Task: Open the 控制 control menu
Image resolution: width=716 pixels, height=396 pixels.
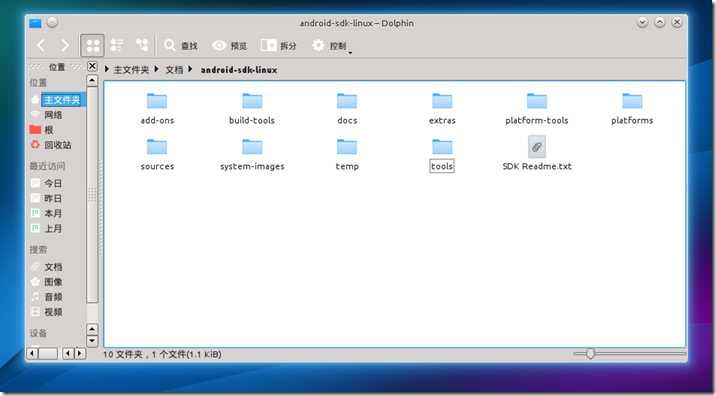Action: click(x=332, y=46)
